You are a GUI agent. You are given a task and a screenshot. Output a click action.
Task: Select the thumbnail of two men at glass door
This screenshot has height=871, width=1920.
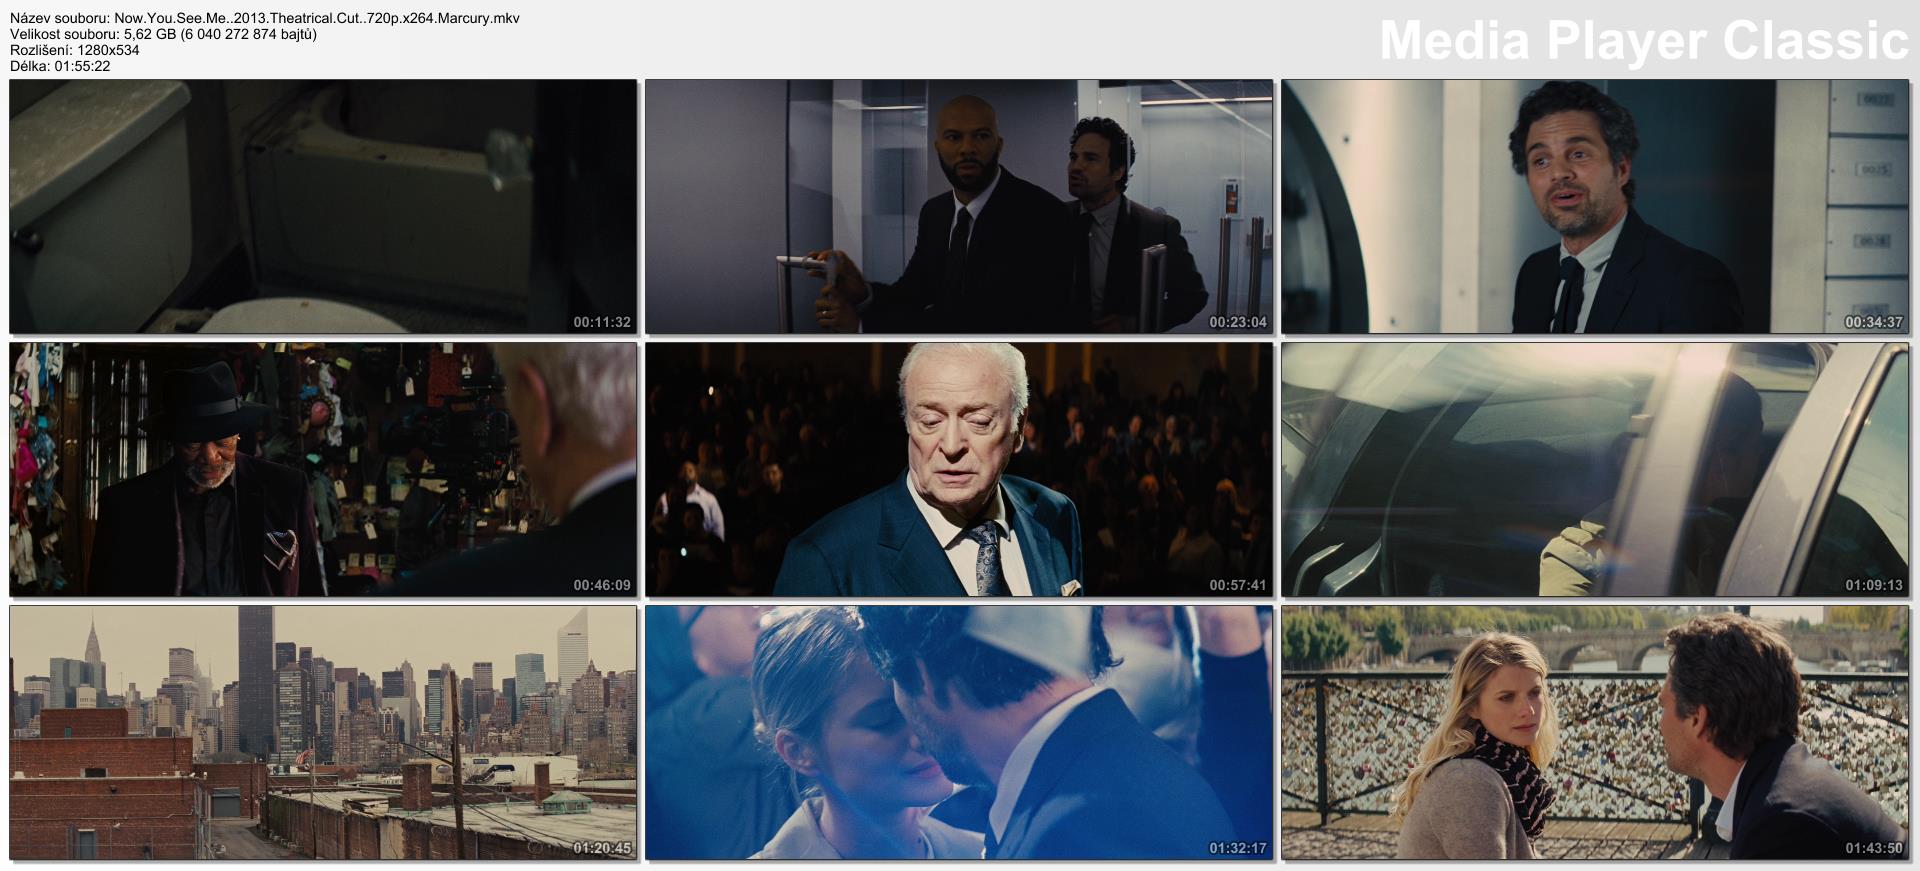[959, 206]
